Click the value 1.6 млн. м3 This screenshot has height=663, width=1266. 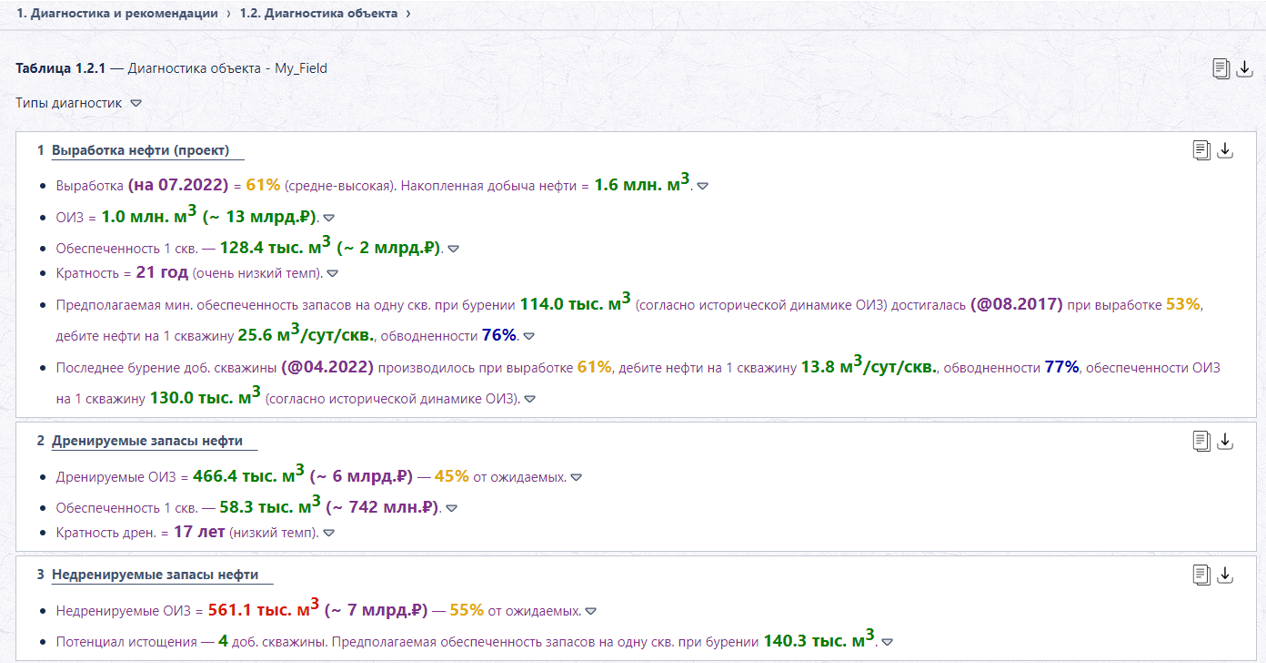point(641,184)
